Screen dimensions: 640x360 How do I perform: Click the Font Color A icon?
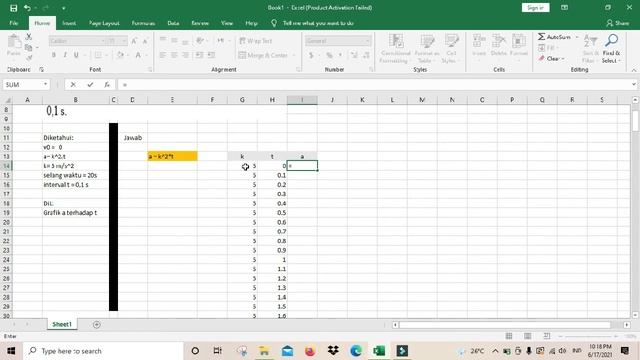coord(138,55)
